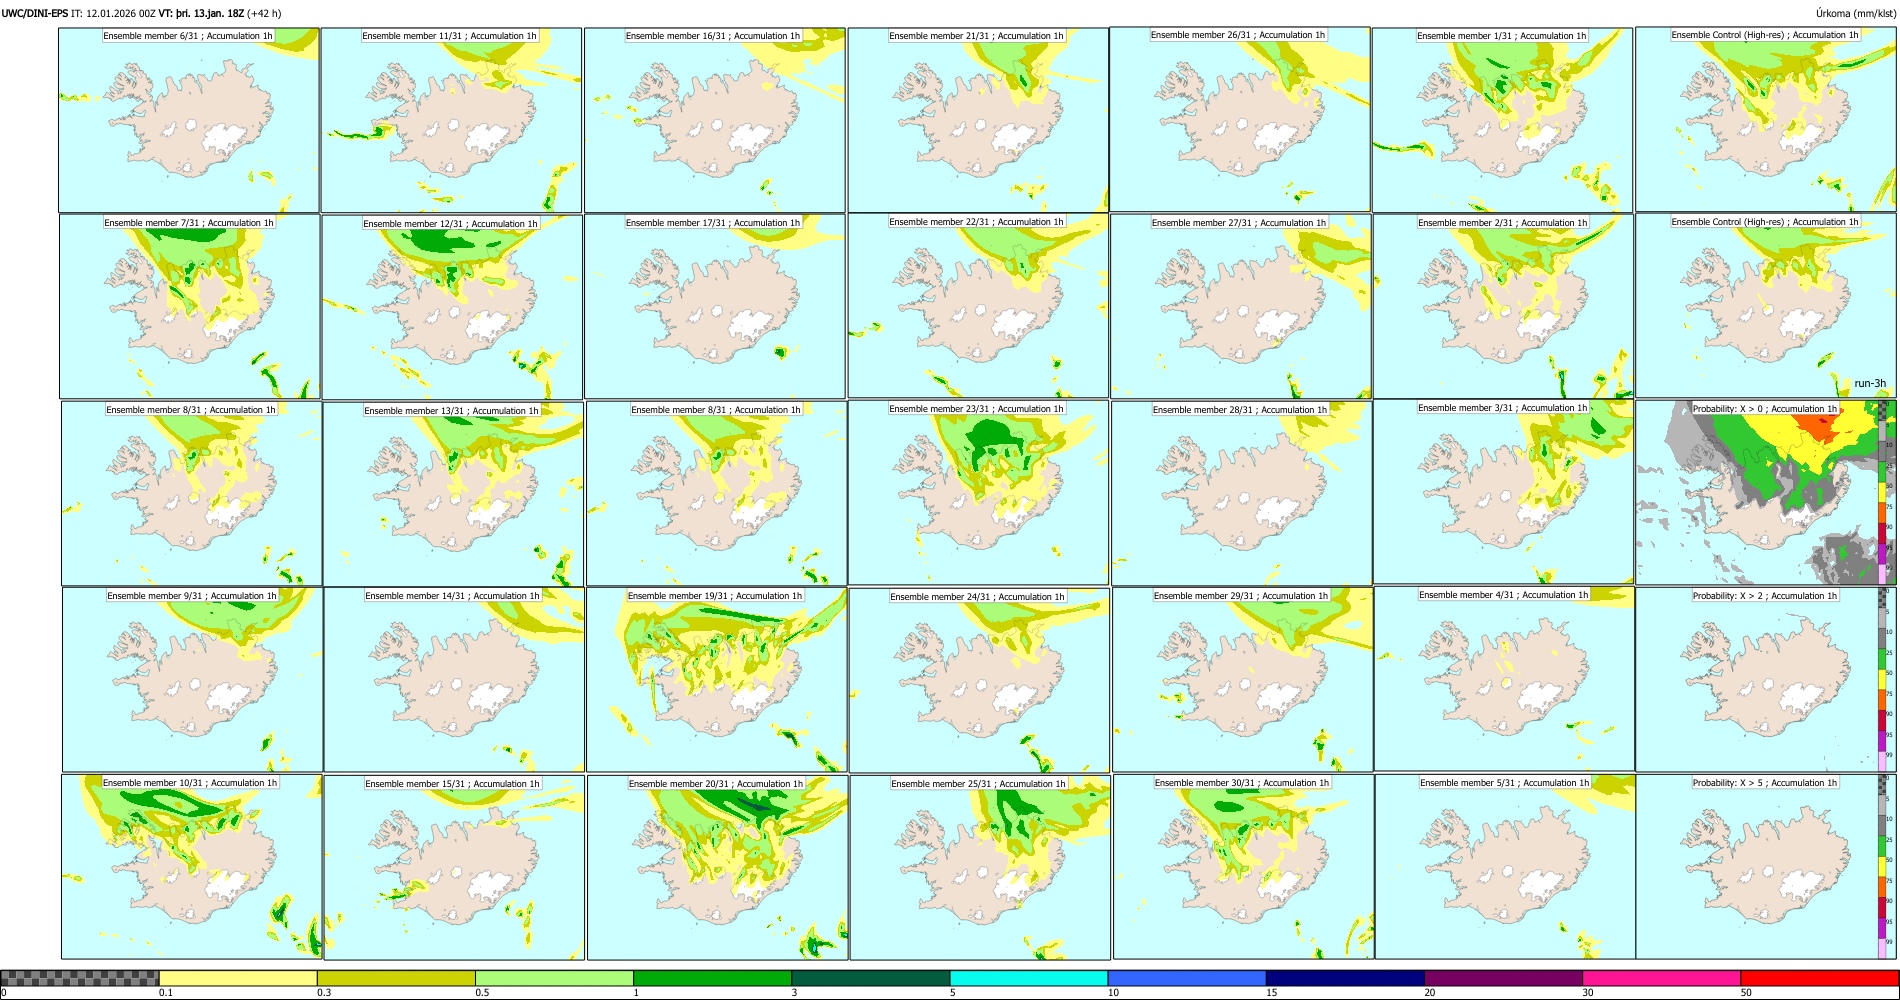1900x1000 pixels.
Task: Select the Ensemble member 24/31 precipitation panel
Action: pos(979,680)
